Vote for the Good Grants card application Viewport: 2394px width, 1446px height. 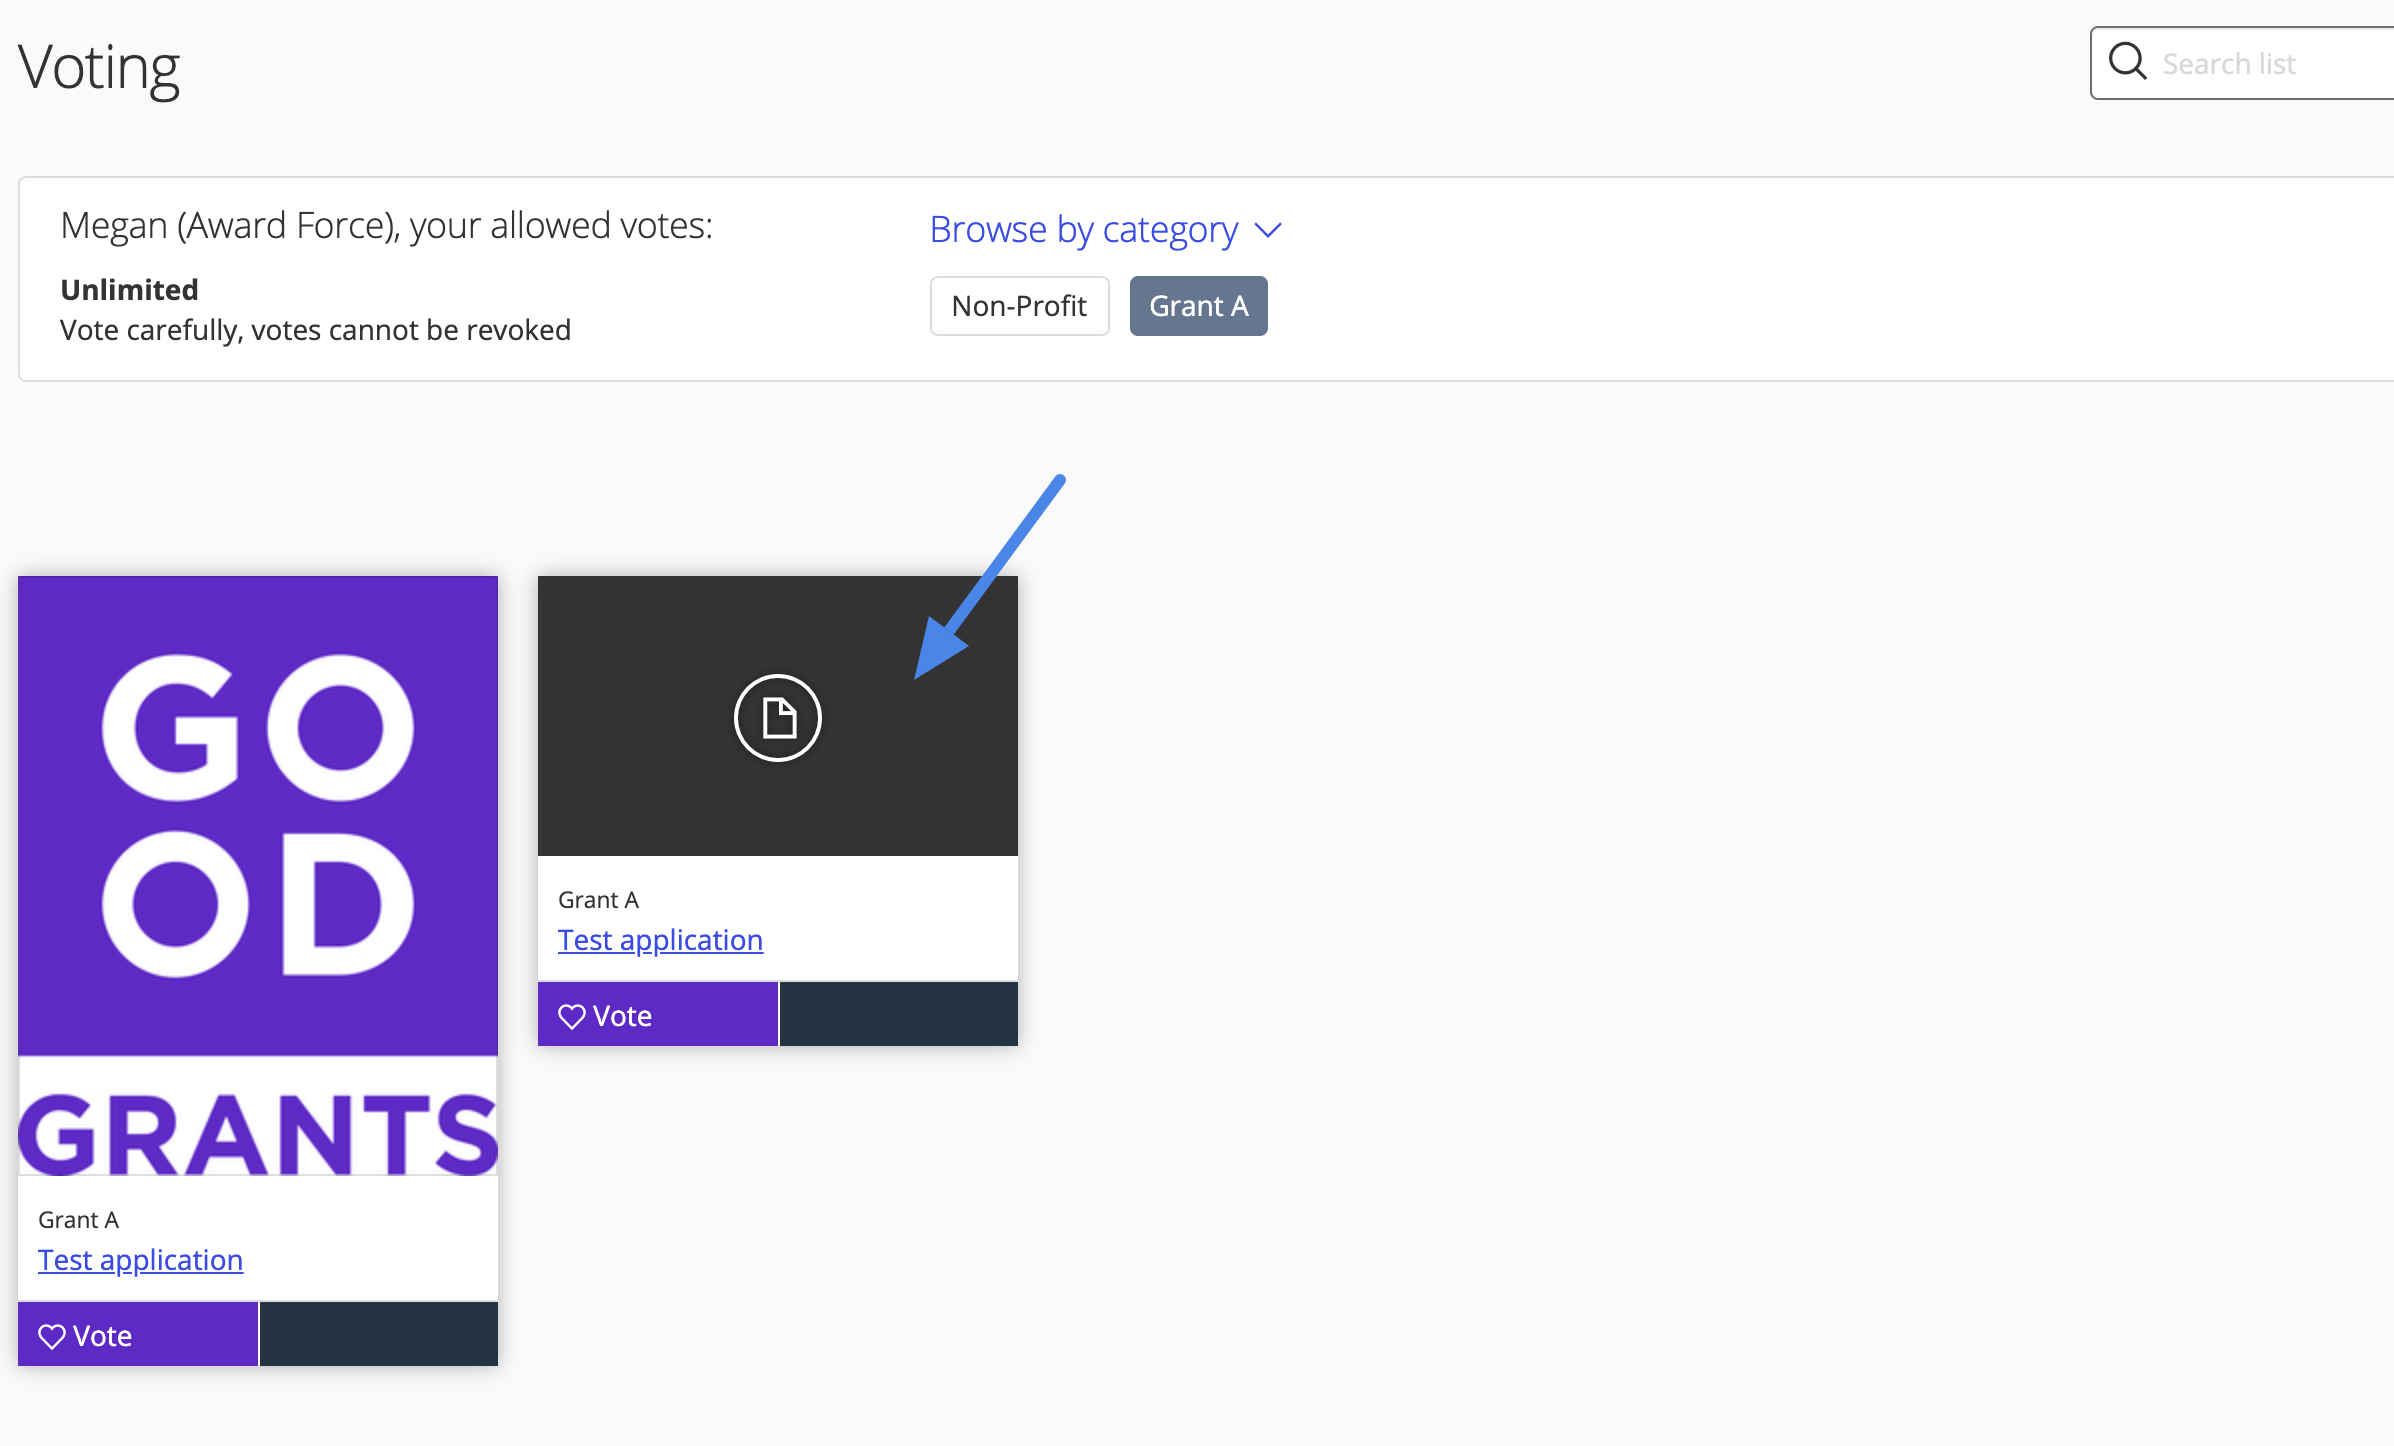coord(138,1335)
